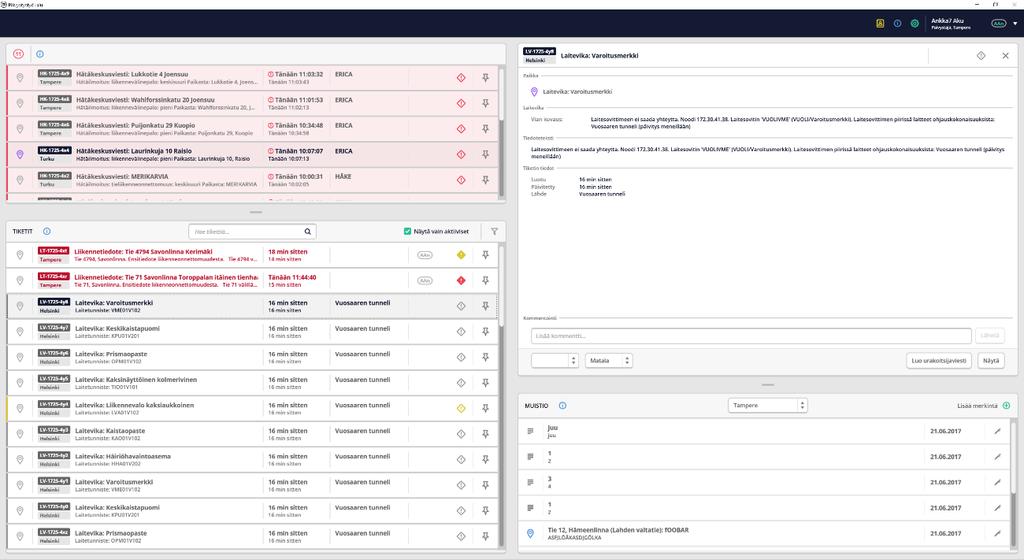Click the Lähetä comment send button

click(x=989, y=335)
